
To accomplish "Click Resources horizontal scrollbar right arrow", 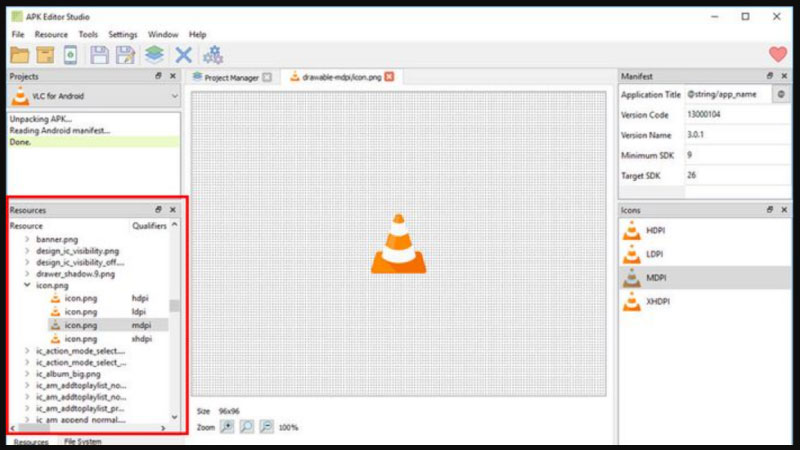I will click(x=163, y=428).
